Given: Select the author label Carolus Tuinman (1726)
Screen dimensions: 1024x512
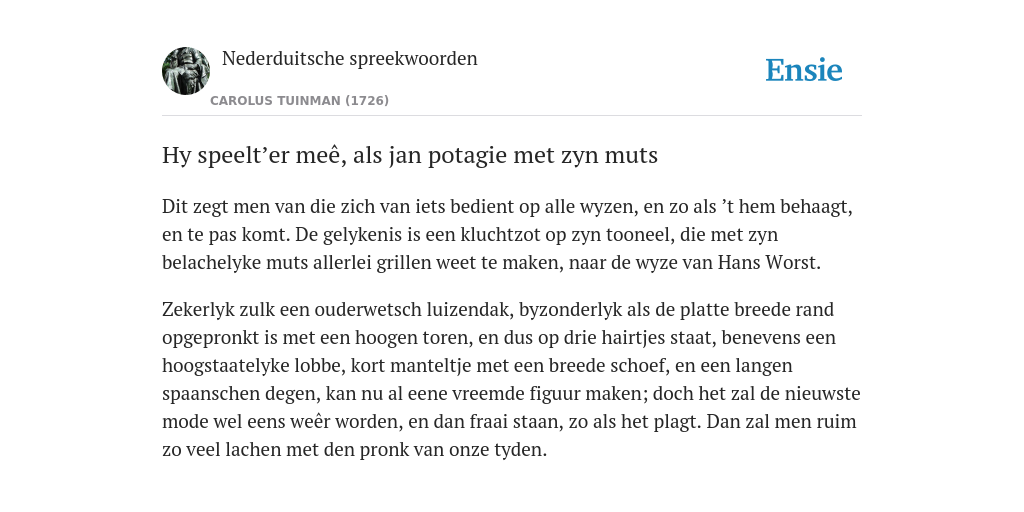Looking at the screenshot, I should tap(299, 101).
